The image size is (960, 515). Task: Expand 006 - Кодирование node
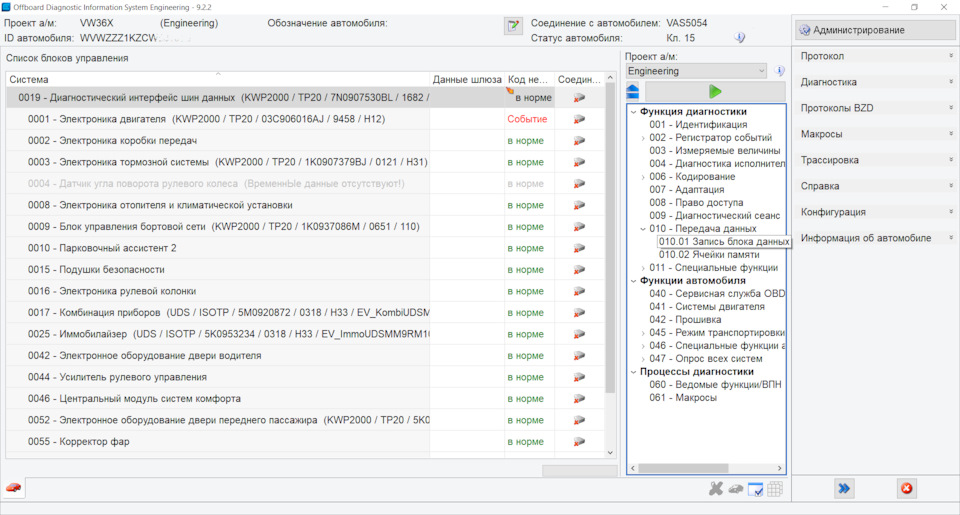pyautogui.click(x=643, y=177)
